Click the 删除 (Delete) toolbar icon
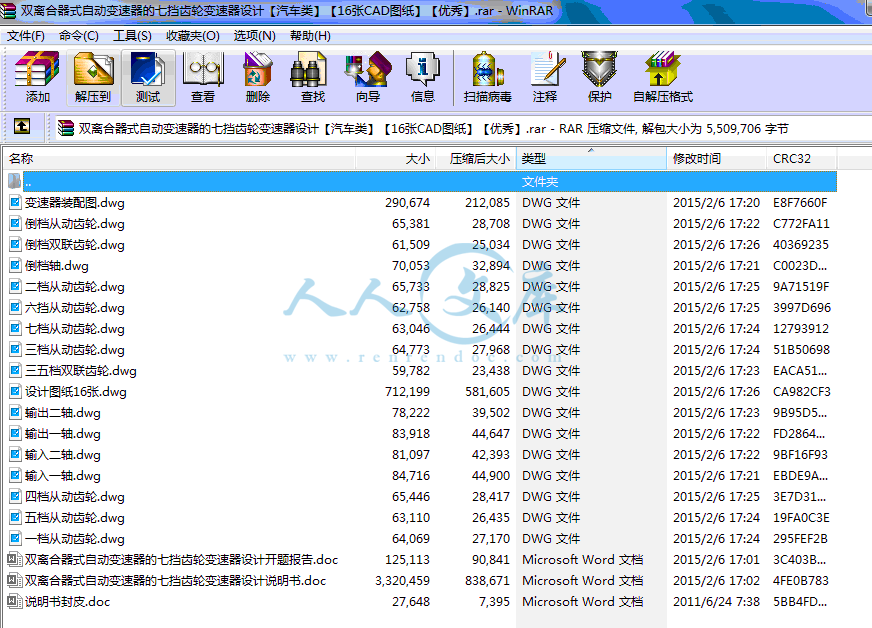The height and width of the screenshot is (628, 872). [257, 77]
